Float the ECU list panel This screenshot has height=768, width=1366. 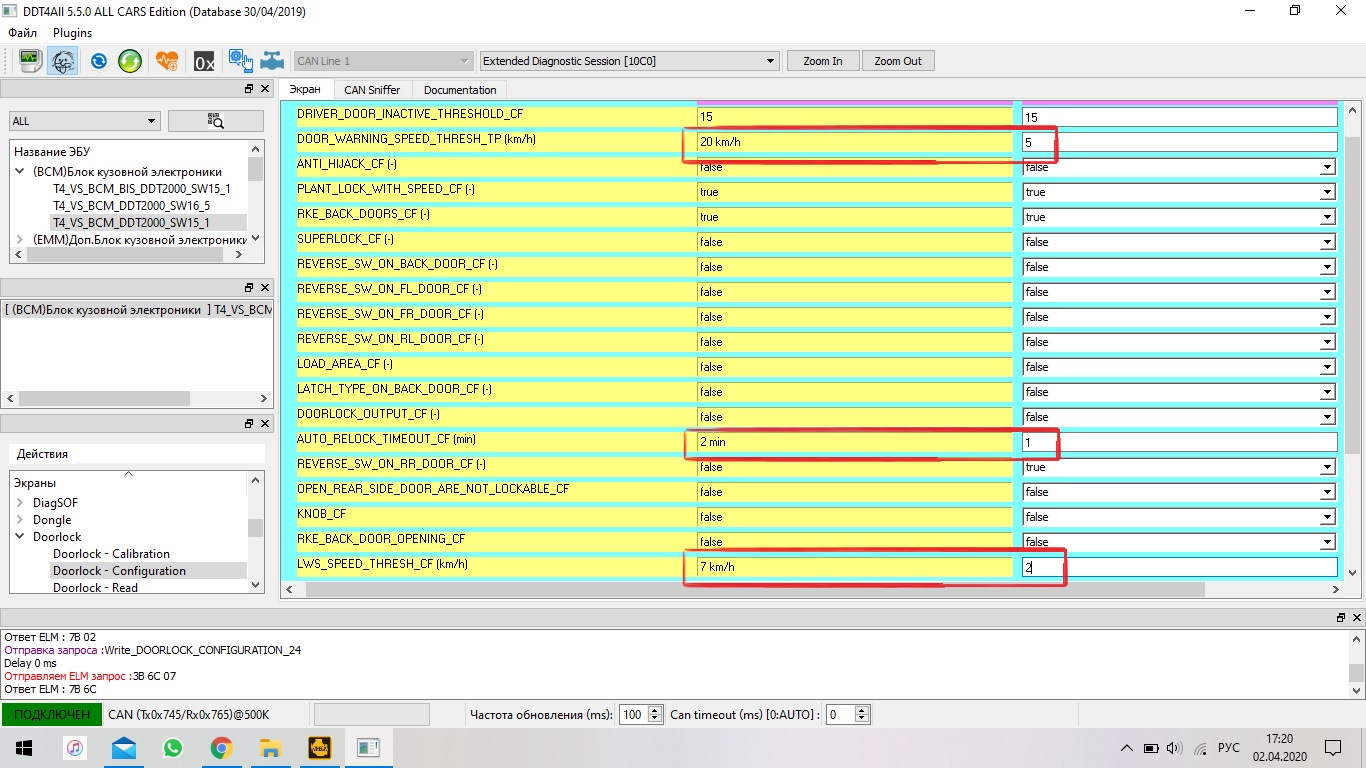pos(249,89)
